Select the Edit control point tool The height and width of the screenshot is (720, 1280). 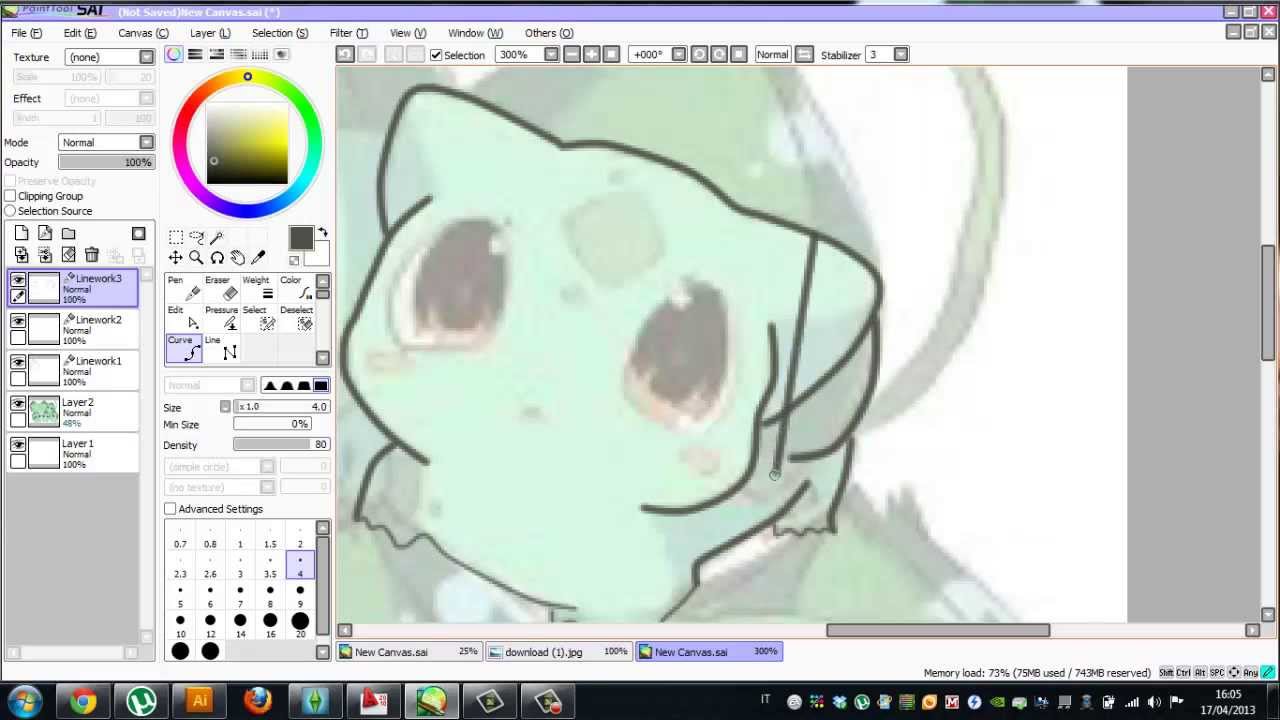184,318
